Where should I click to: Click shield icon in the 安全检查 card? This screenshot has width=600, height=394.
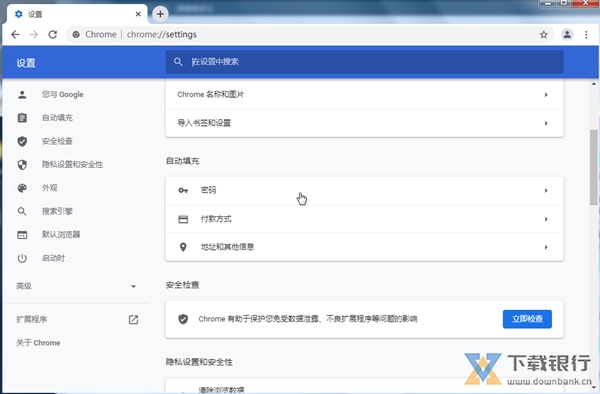tap(183, 319)
